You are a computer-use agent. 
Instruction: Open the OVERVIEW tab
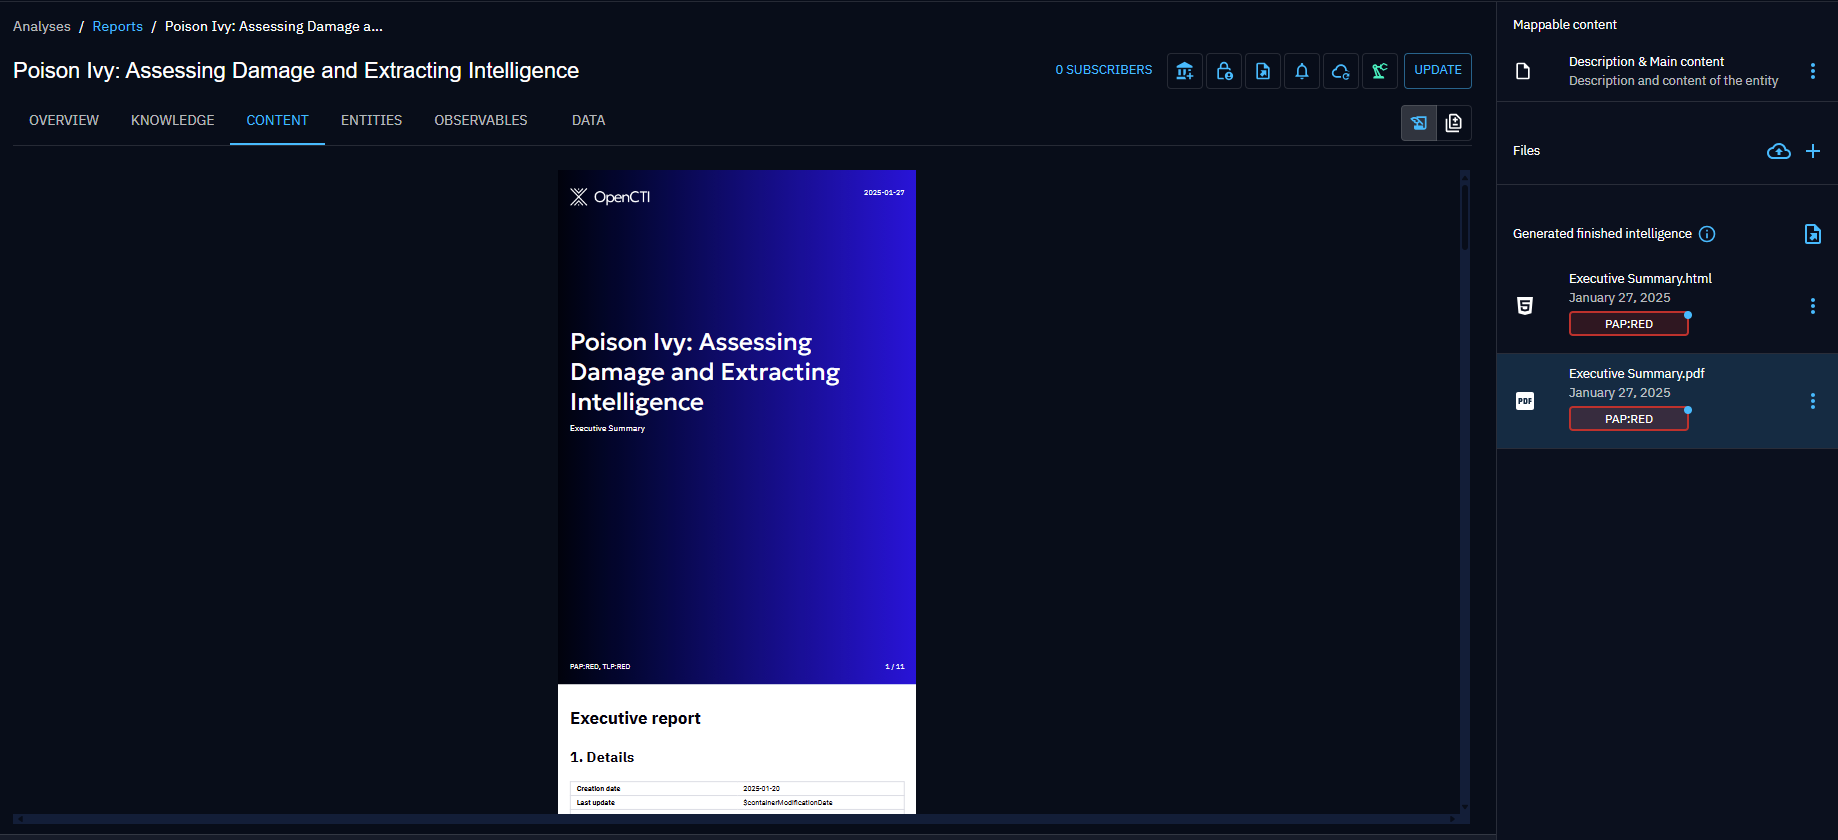[64, 120]
